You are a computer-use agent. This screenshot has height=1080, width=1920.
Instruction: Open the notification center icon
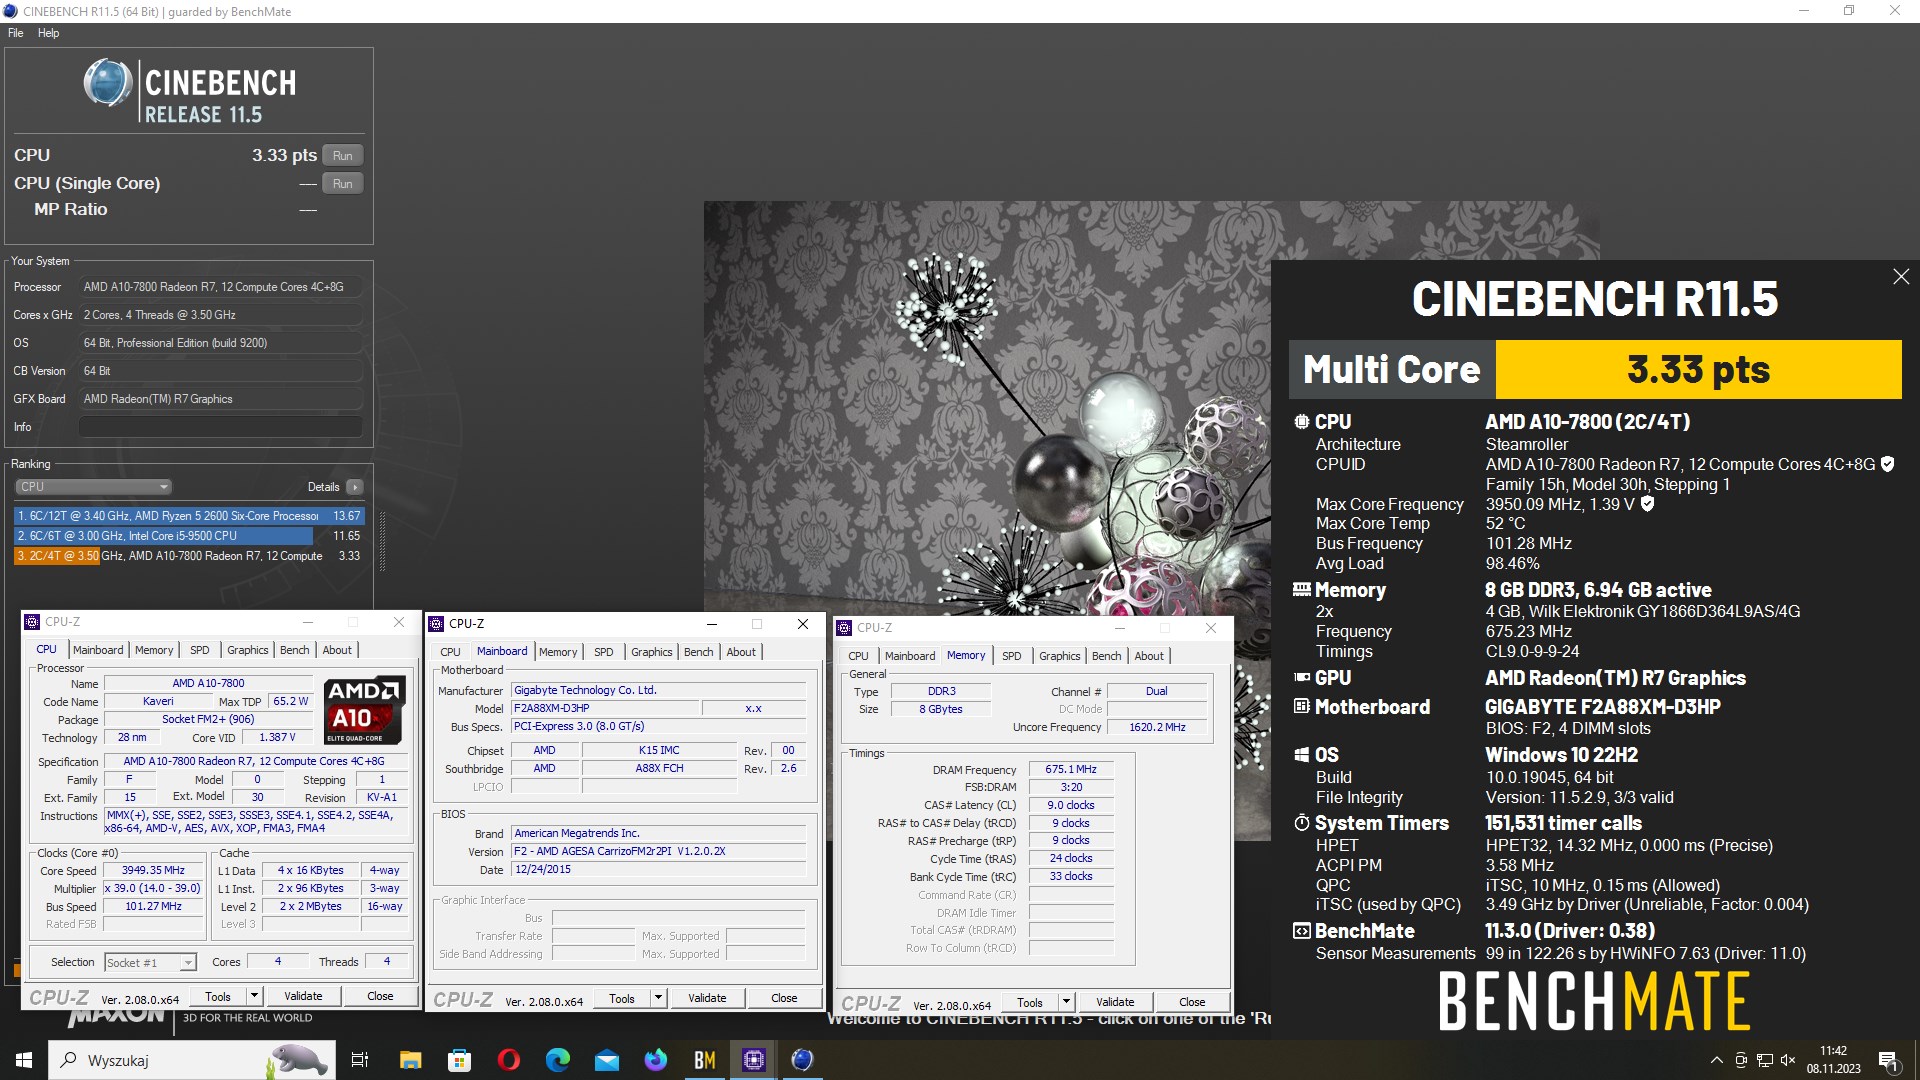pos(1888,1060)
